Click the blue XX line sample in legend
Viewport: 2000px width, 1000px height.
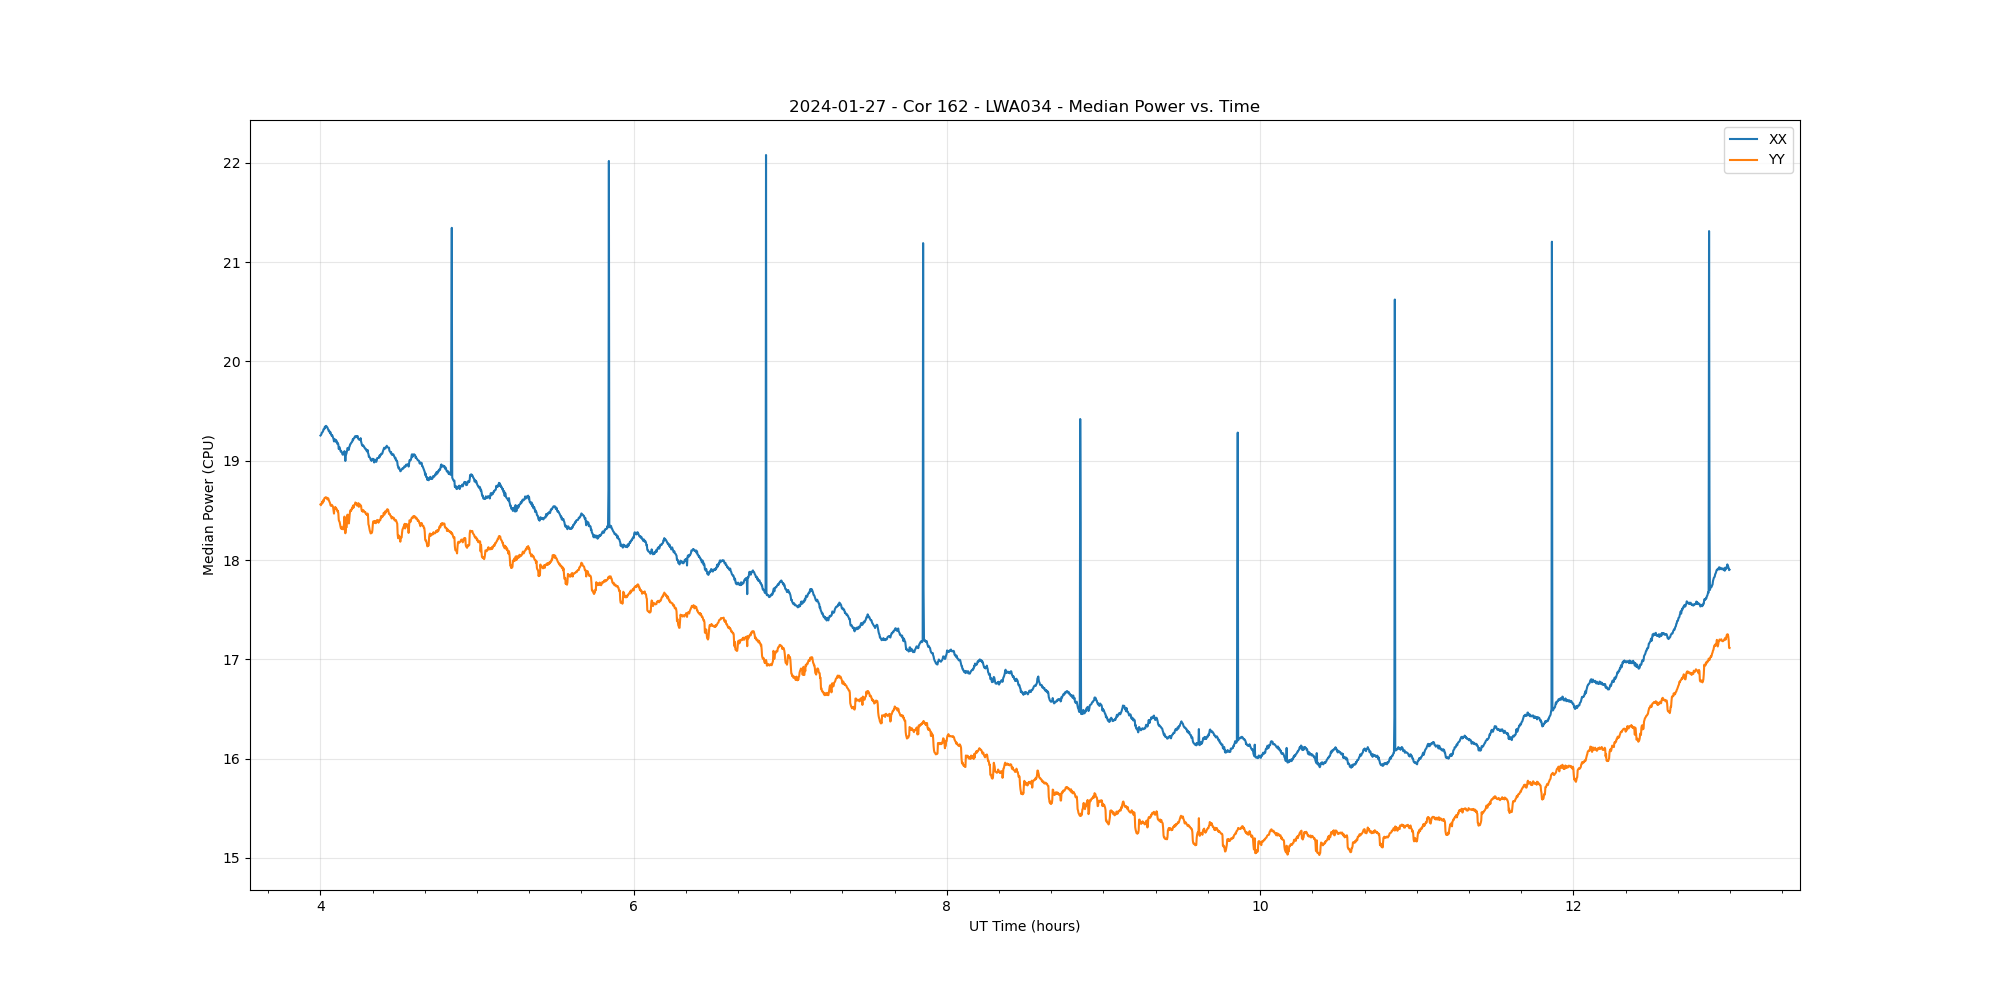coord(1744,139)
